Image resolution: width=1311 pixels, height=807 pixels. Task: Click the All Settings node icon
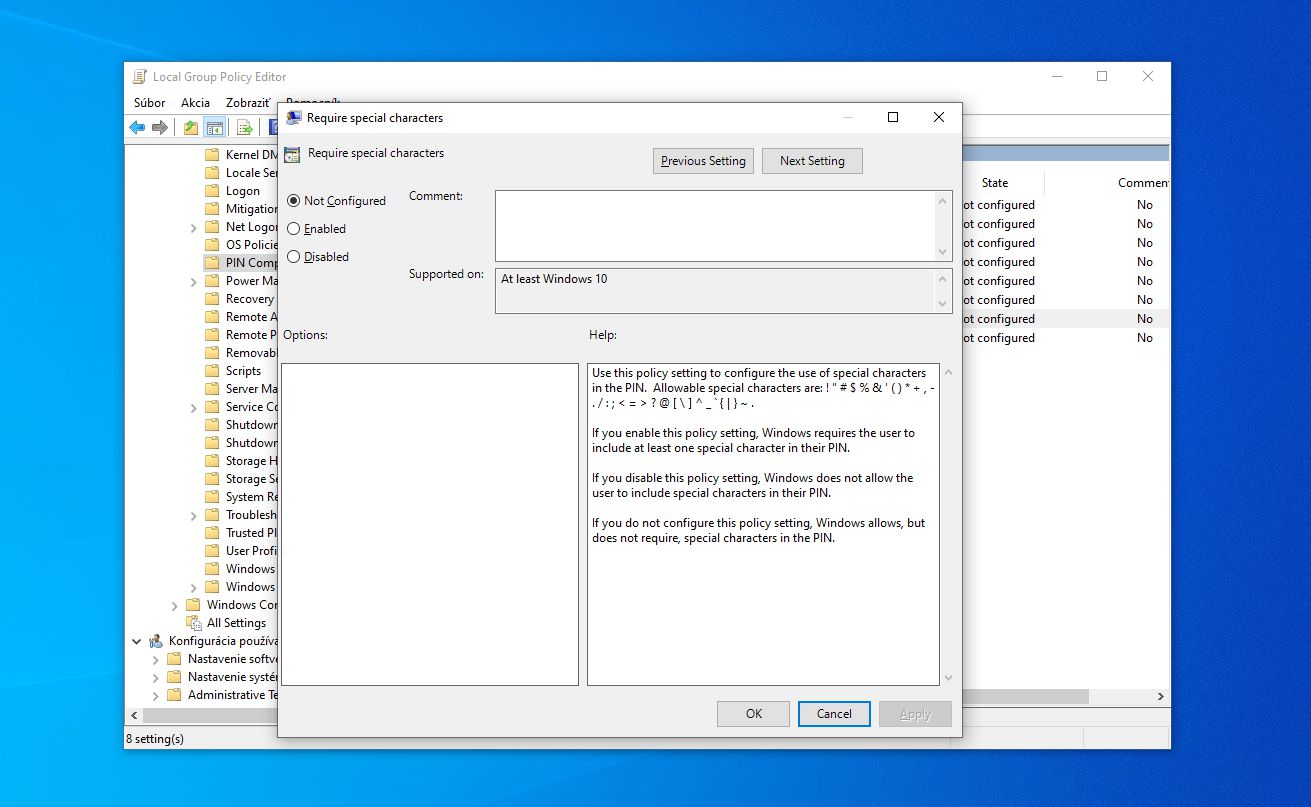[193, 623]
